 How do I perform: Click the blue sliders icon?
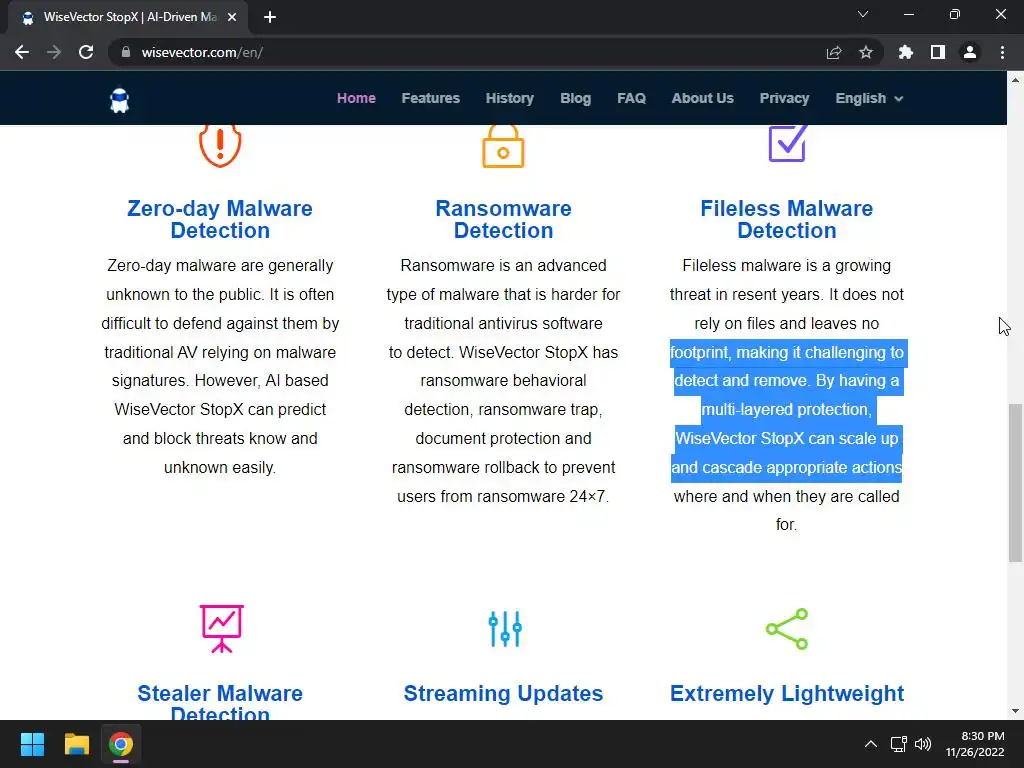(x=505, y=628)
